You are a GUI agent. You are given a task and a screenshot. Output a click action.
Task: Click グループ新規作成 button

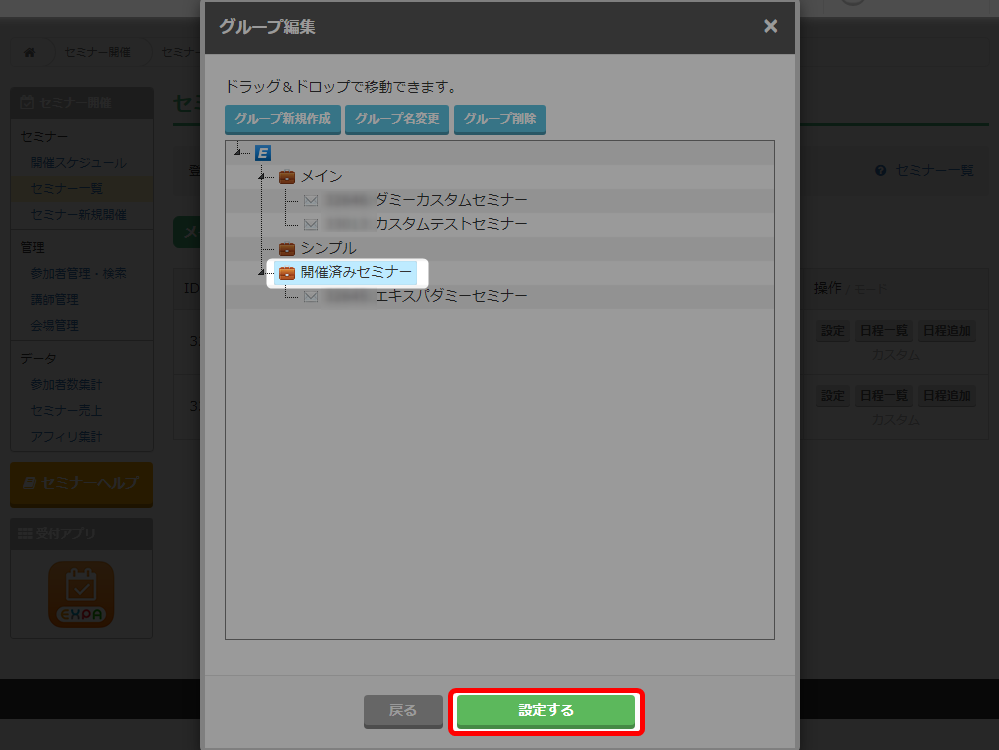[282, 119]
